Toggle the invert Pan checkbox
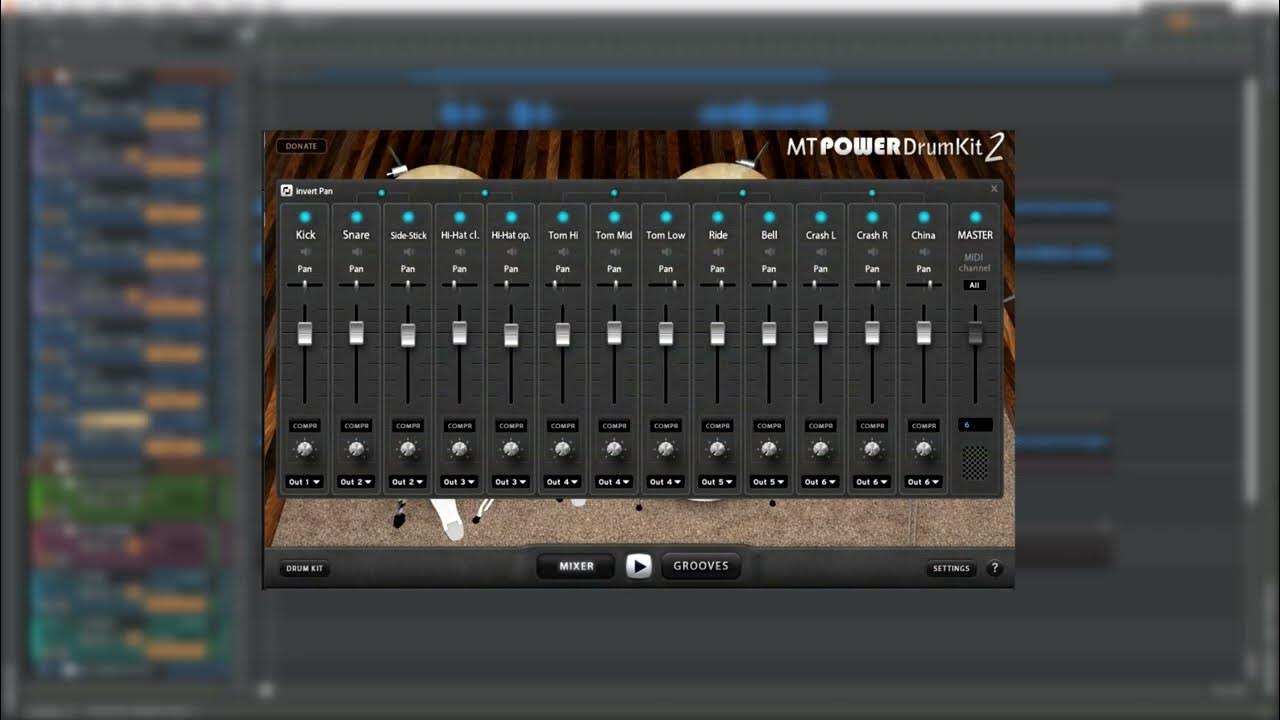 tap(287, 190)
